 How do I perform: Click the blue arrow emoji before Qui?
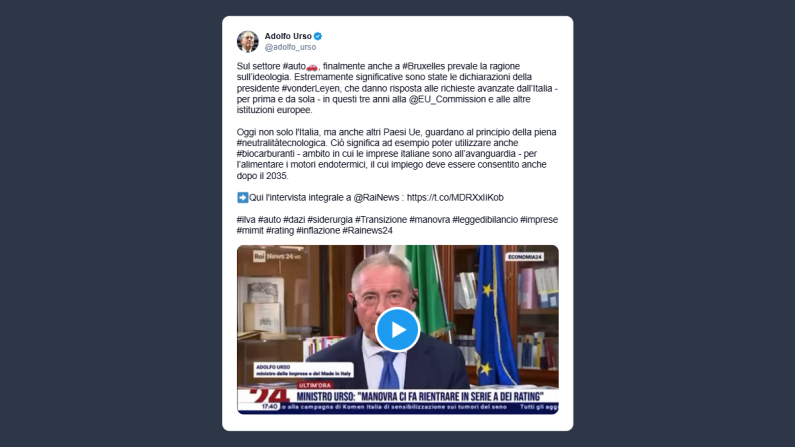pyautogui.click(x=242, y=198)
